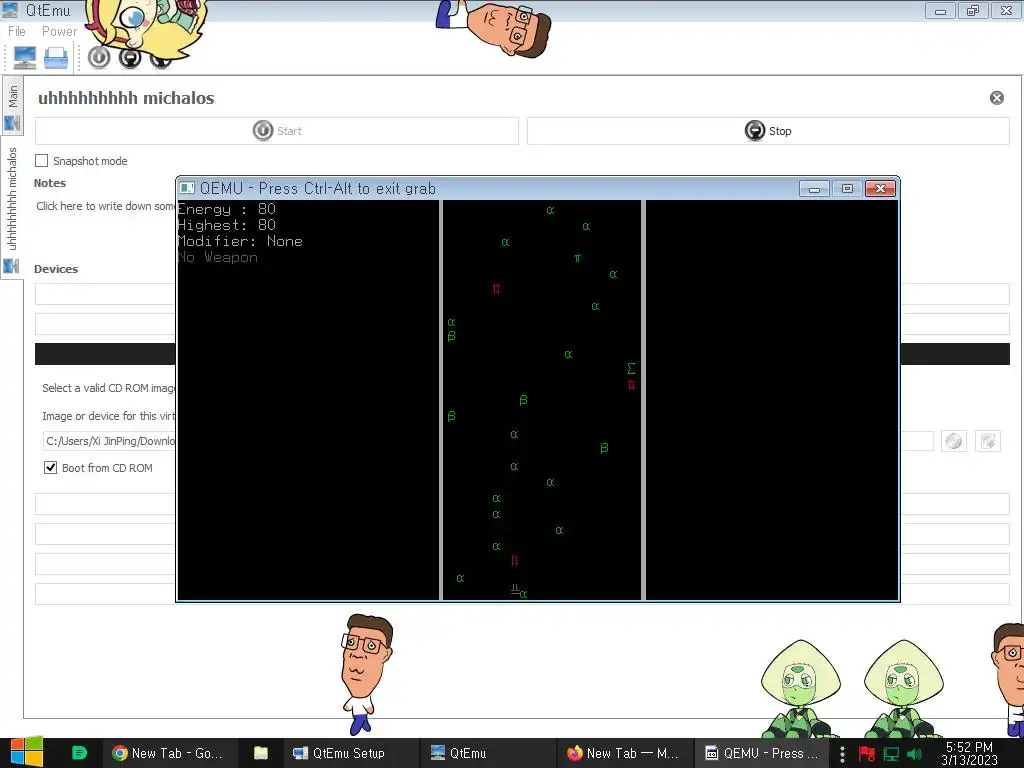Image resolution: width=1024 pixels, height=768 pixels.
Task: Click the green pi symbol in the game
Action: point(577,258)
